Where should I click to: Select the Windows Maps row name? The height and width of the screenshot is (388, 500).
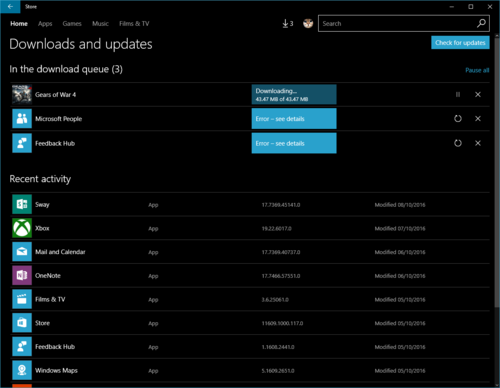pos(56,371)
